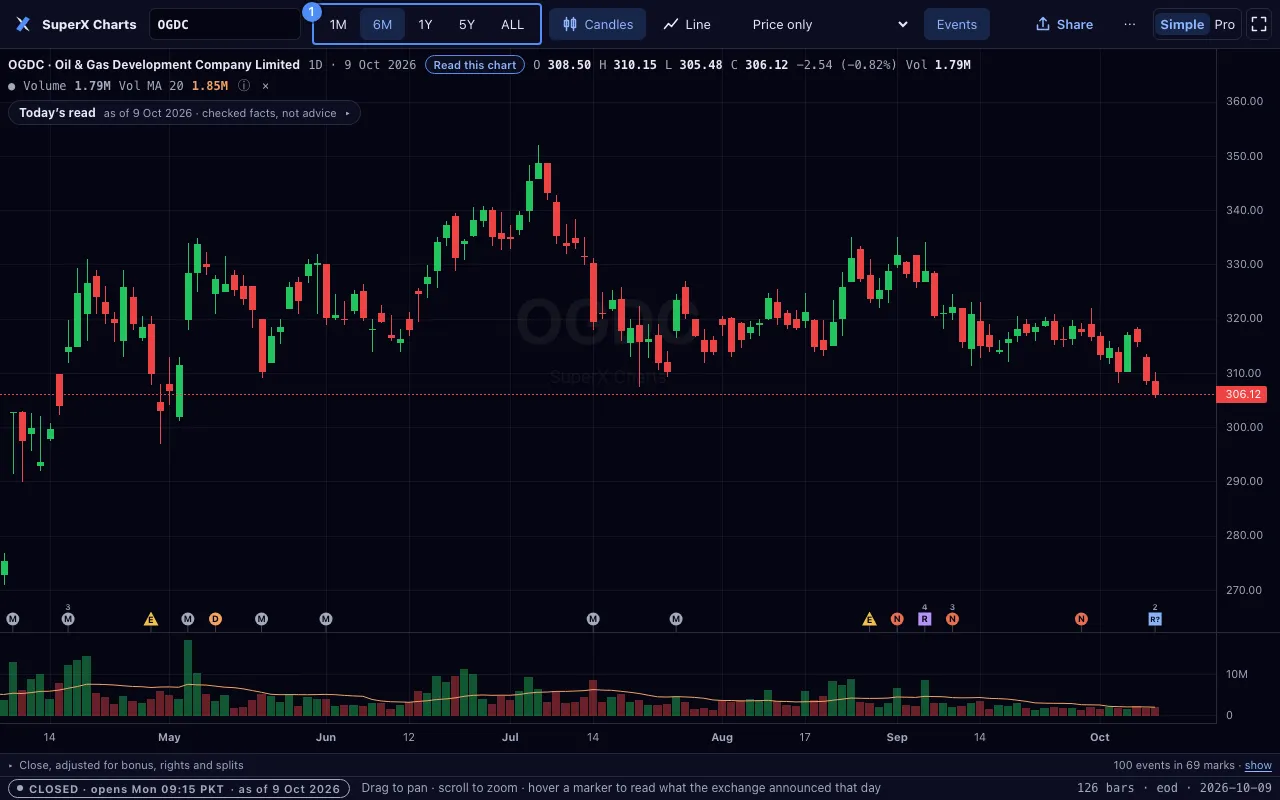Click the M event marker with count 3

pyautogui.click(x=68, y=619)
